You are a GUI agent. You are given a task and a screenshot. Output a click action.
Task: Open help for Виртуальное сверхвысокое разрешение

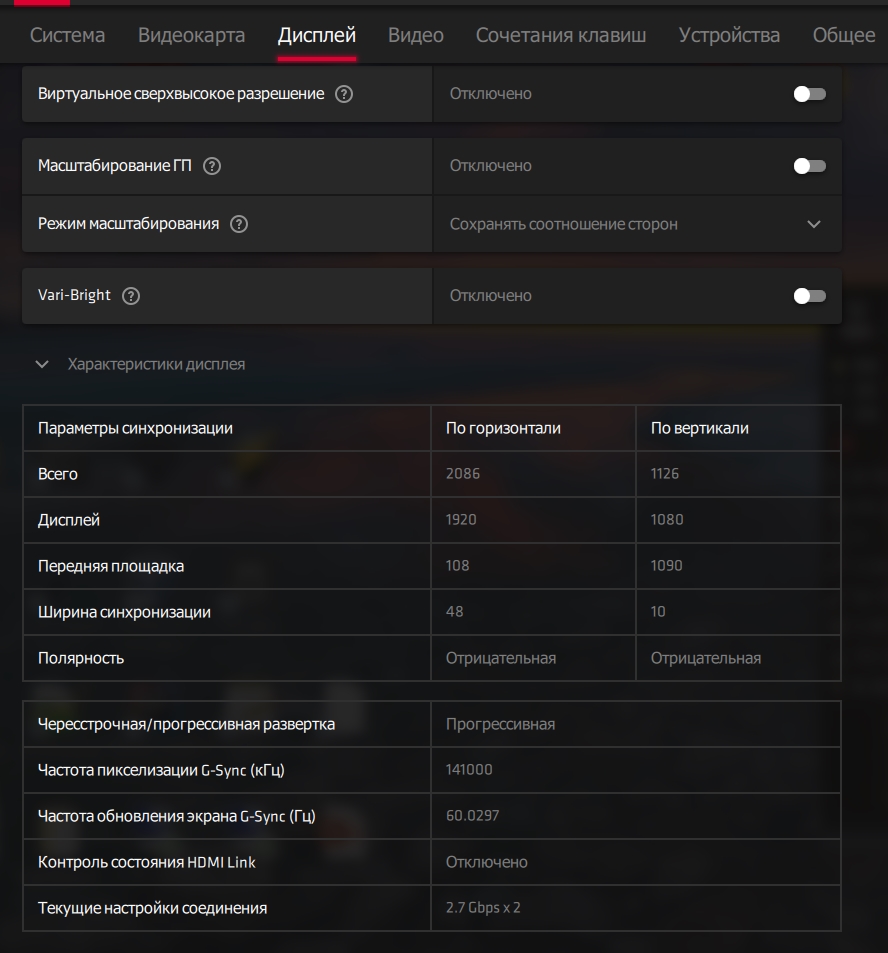click(344, 94)
